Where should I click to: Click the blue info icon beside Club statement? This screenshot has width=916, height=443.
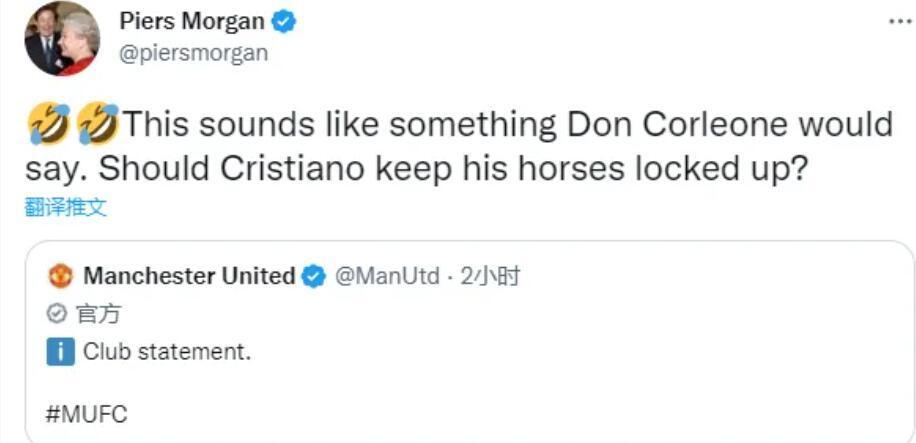point(61,352)
